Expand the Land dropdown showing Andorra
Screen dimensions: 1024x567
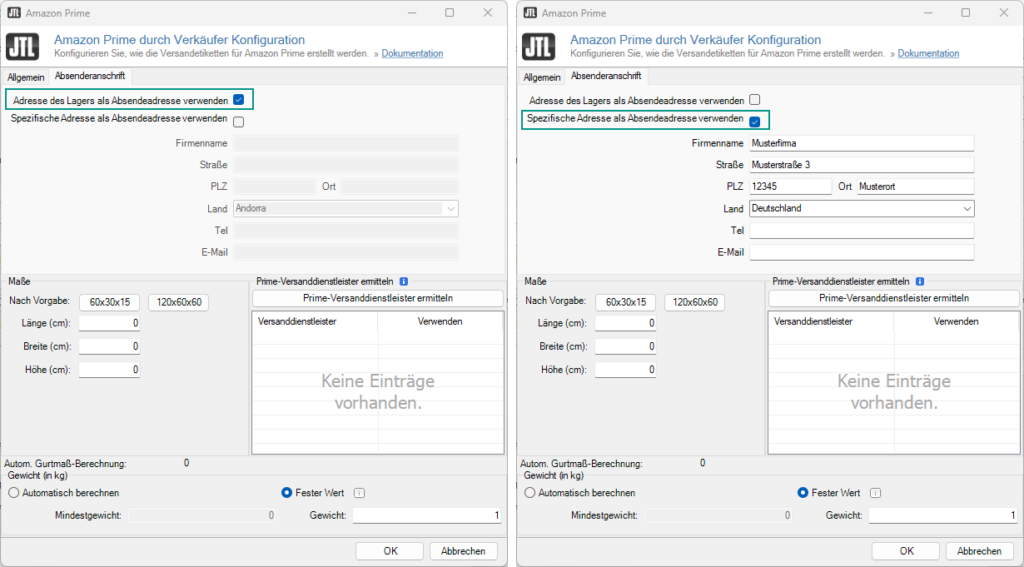tap(345, 209)
